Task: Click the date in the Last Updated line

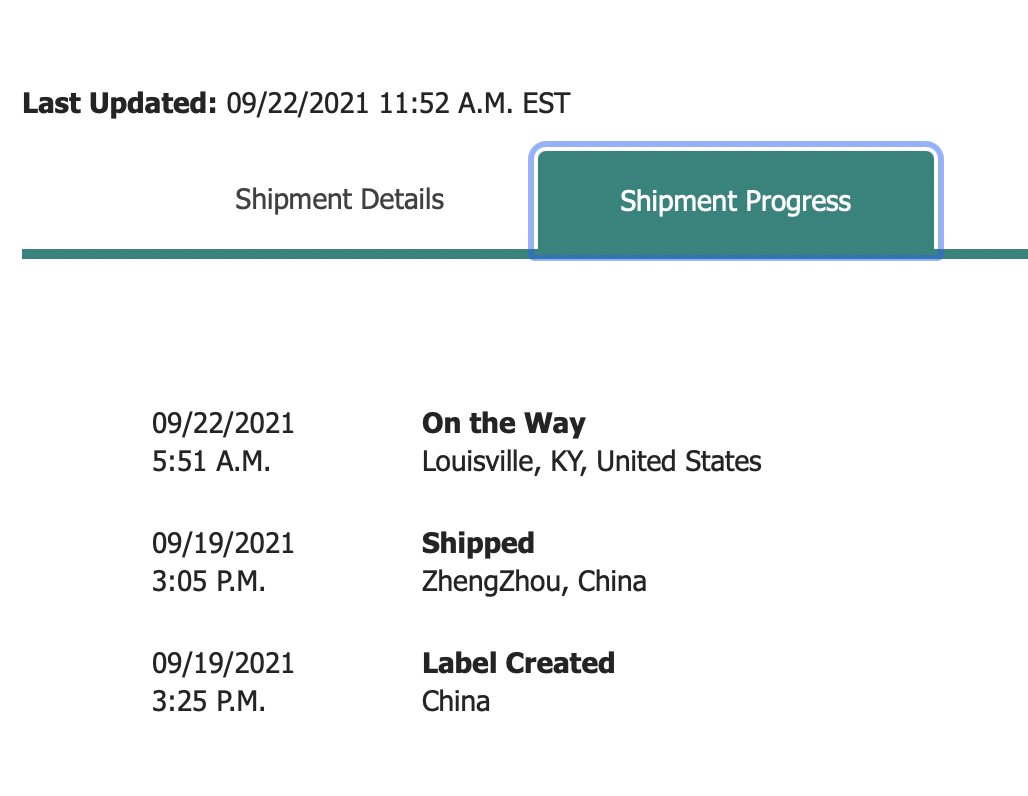Action: (x=298, y=103)
